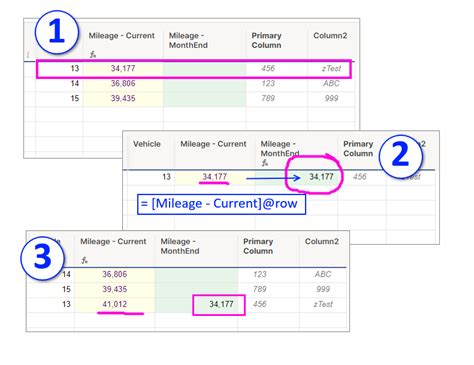Click the "39,435" cell in screenshot 1
Image resolution: width=474 pixels, height=365 pixels.
coord(123,99)
